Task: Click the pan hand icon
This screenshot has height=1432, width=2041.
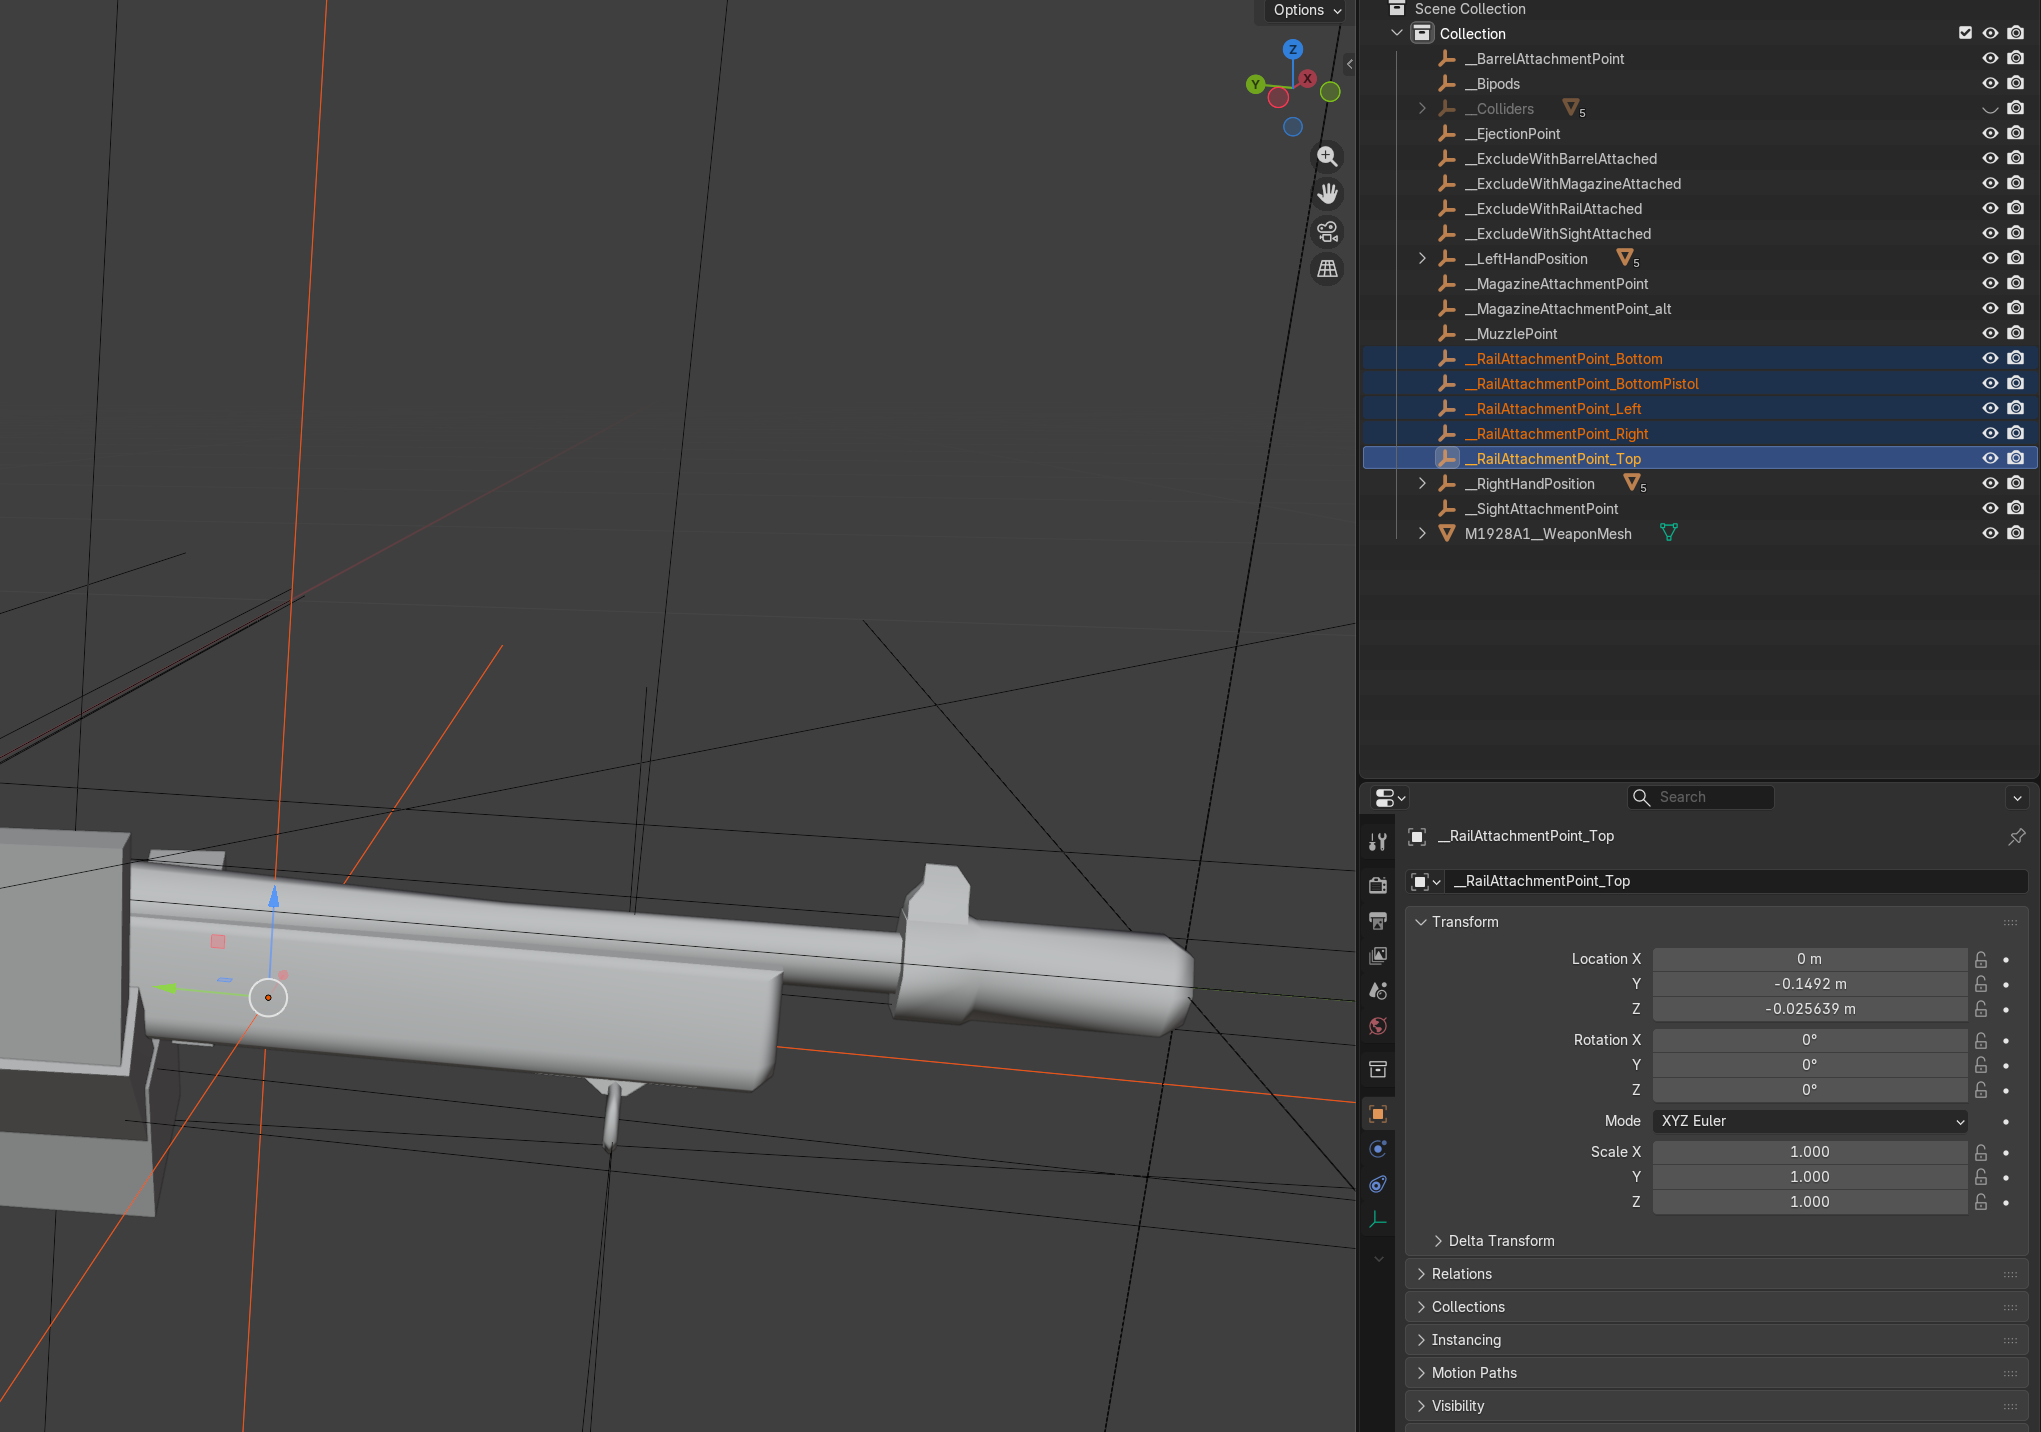Action: [x=1327, y=193]
